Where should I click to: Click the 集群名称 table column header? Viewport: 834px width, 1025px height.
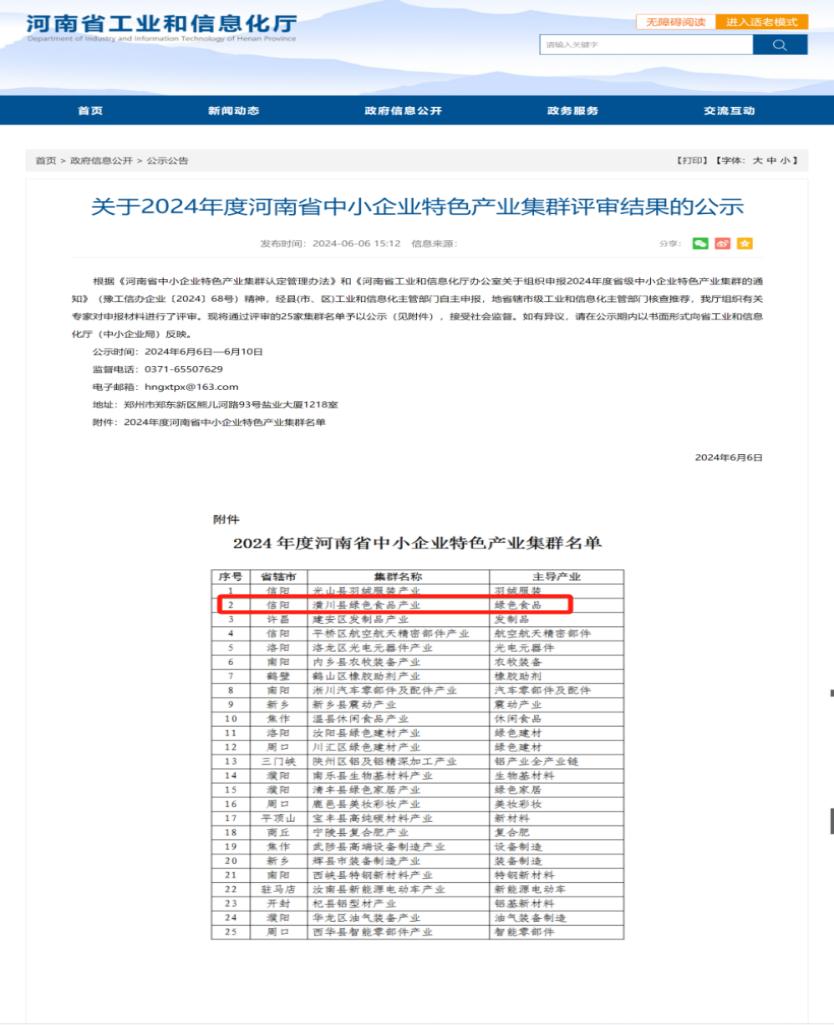(x=398, y=577)
